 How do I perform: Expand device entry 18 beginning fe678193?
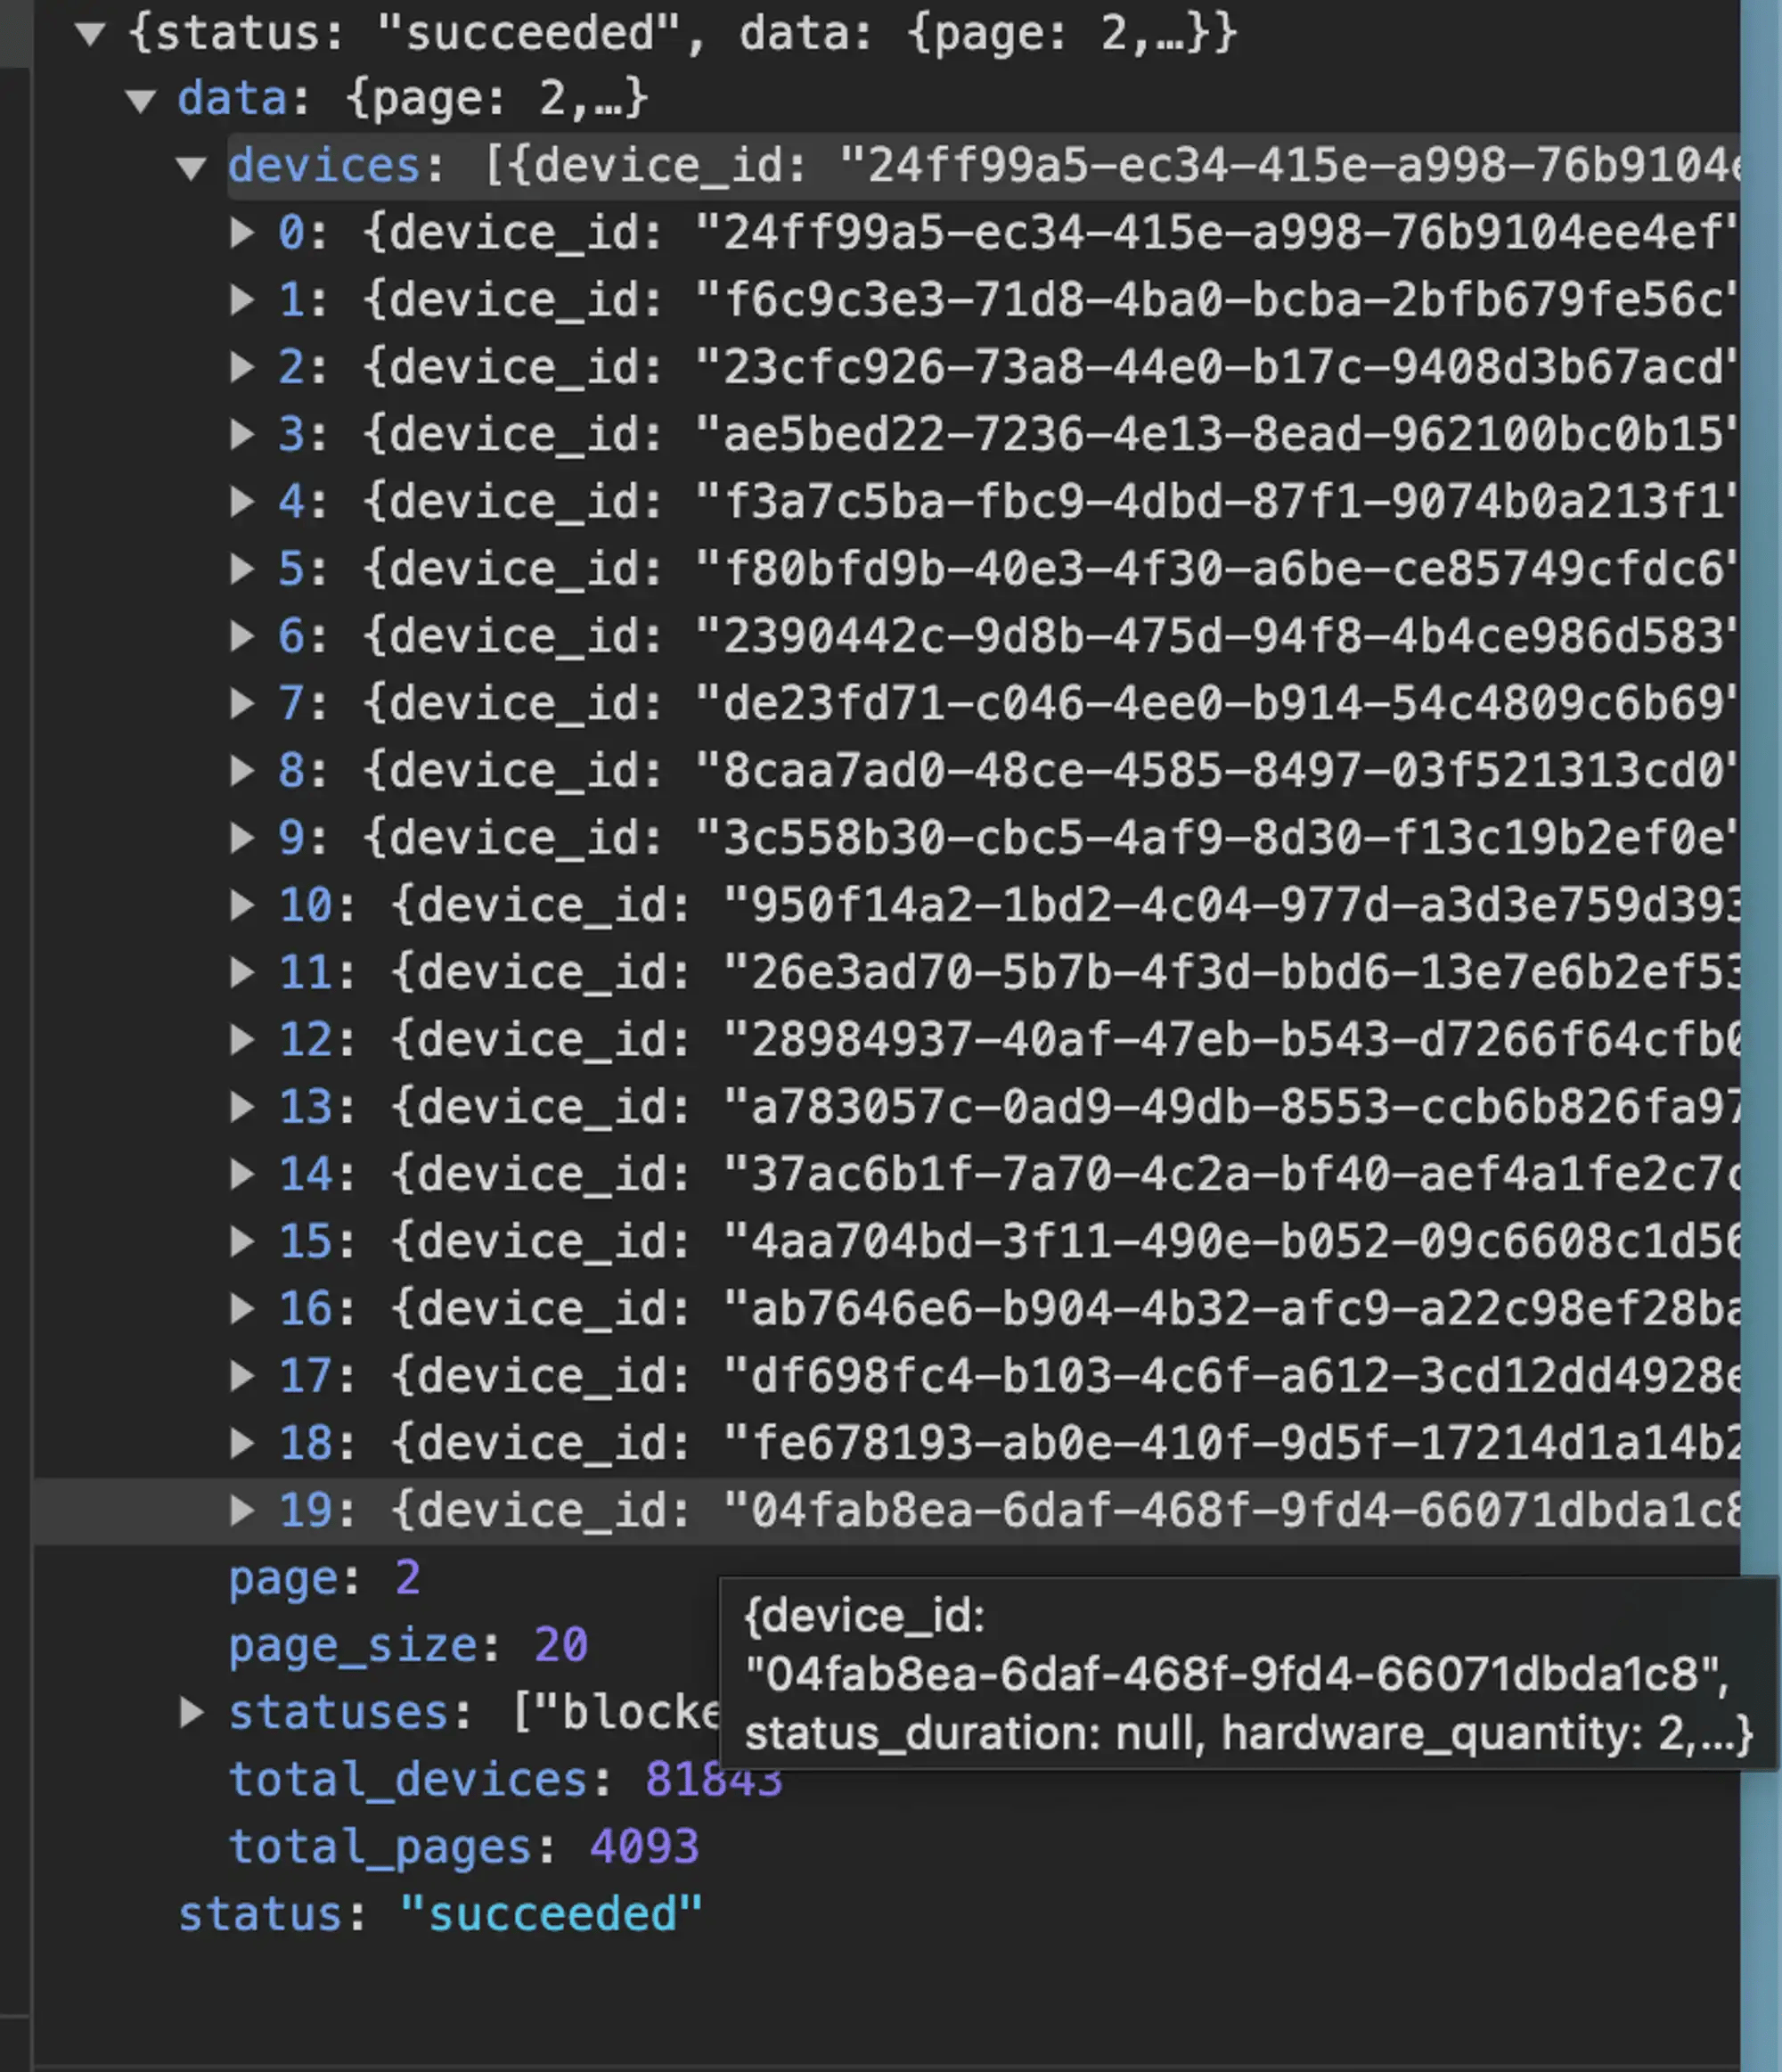pos(242,1443)
